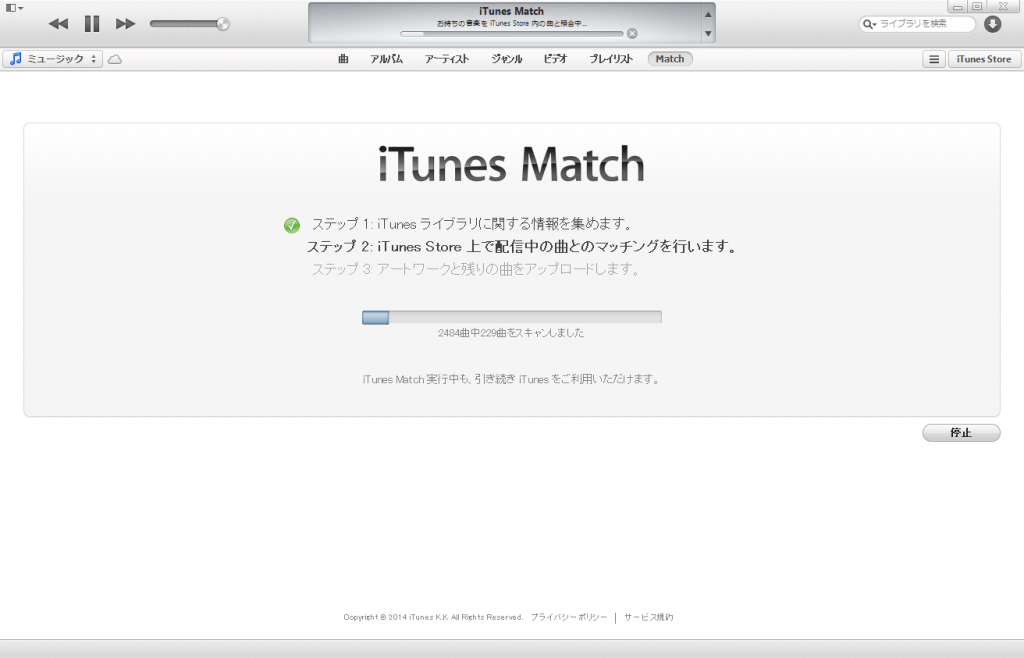
Task: Switch to the 曲 tab
Action: coord(344,59)
